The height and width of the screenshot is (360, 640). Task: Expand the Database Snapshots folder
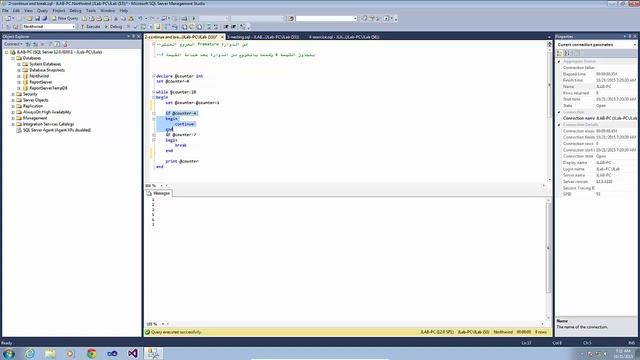point(19,70)
